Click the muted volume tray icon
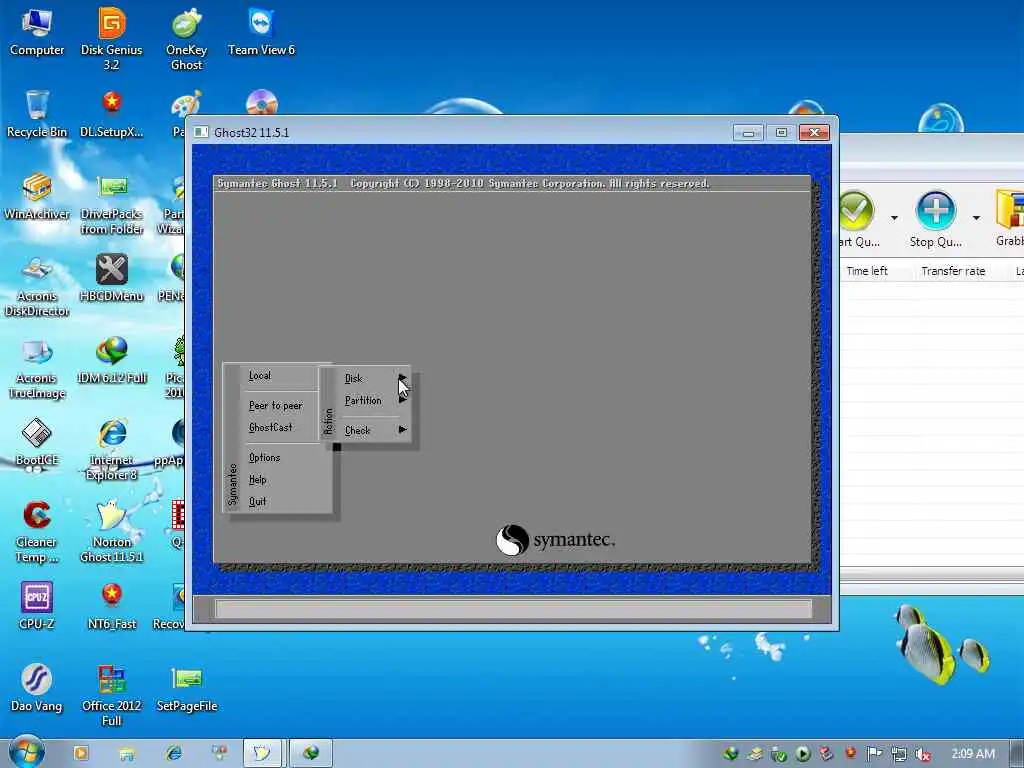This screenshot has width=1024, height=768. click(923, 754)
